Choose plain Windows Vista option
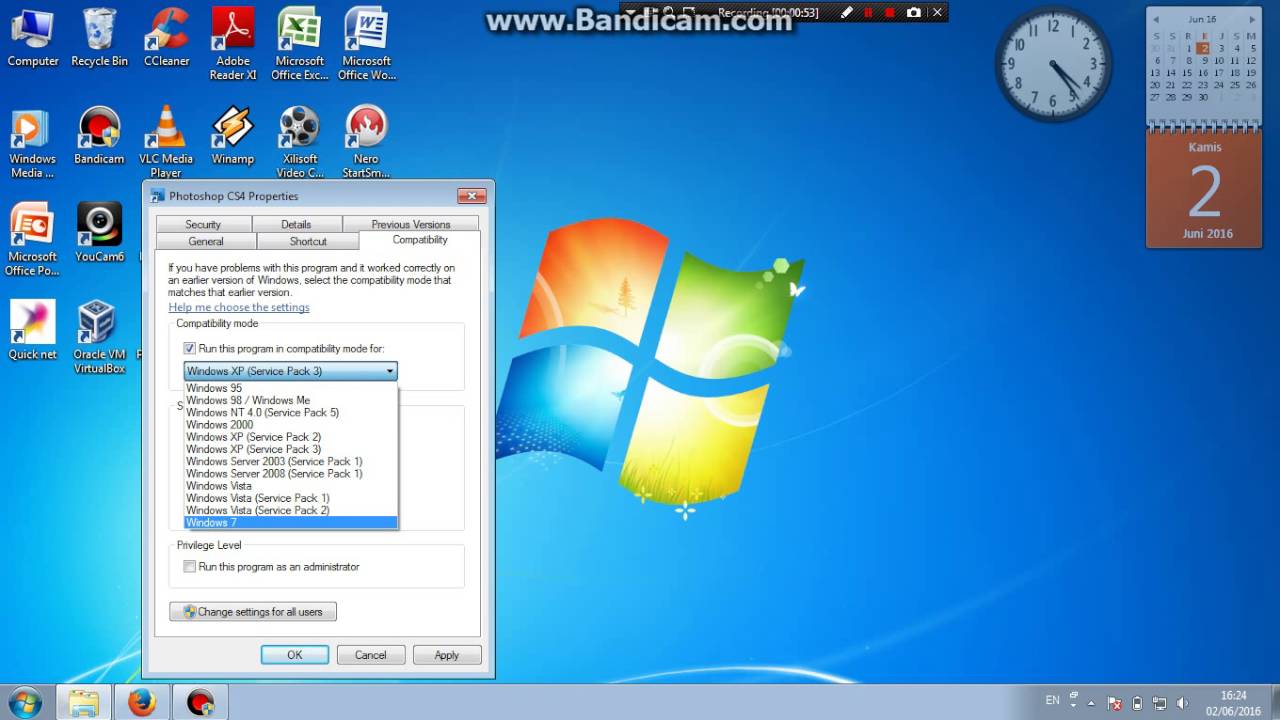 tap(291, 486)
